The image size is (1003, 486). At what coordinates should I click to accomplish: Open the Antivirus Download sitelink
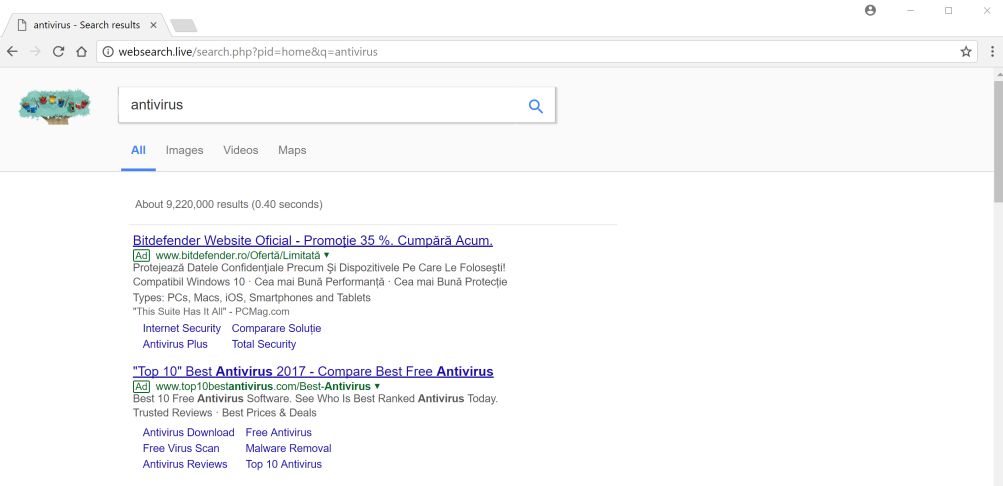click(x=189, y=432)
